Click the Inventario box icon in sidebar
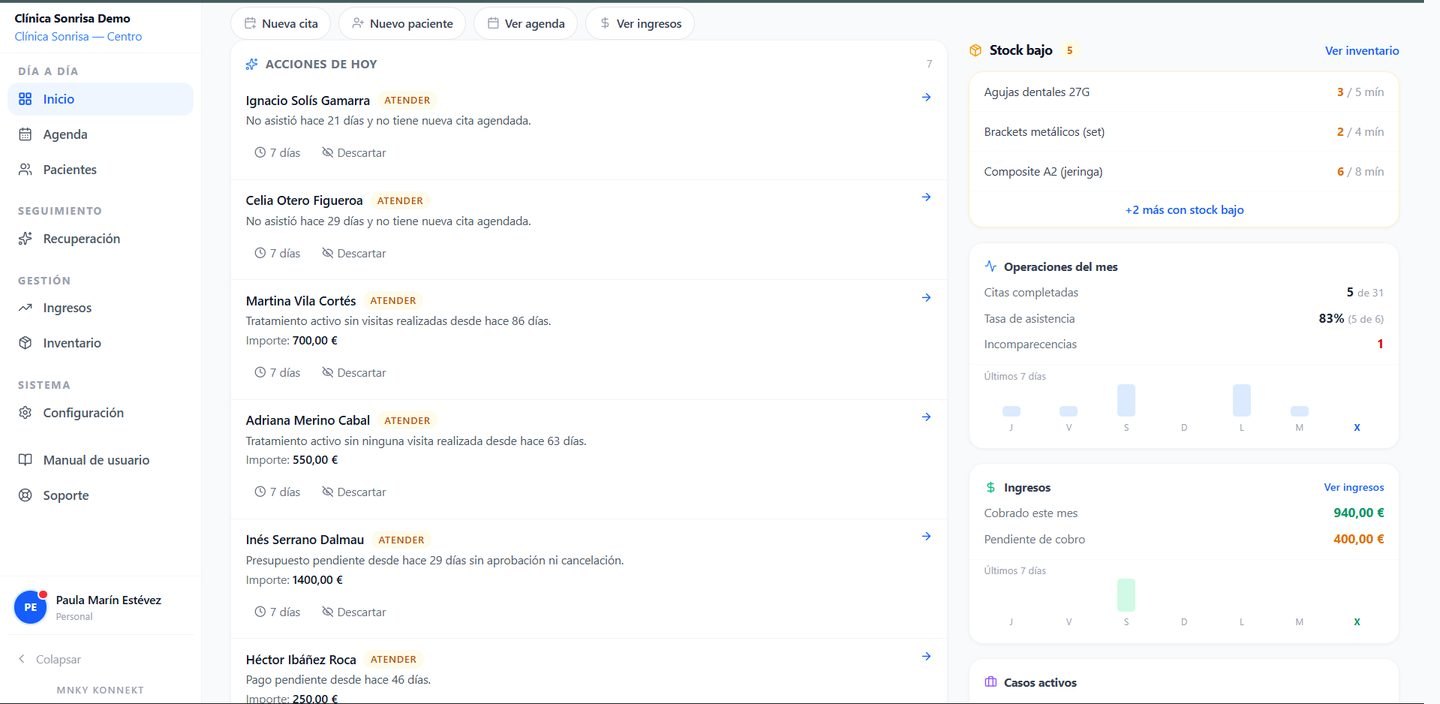 (x=25, y=343)
